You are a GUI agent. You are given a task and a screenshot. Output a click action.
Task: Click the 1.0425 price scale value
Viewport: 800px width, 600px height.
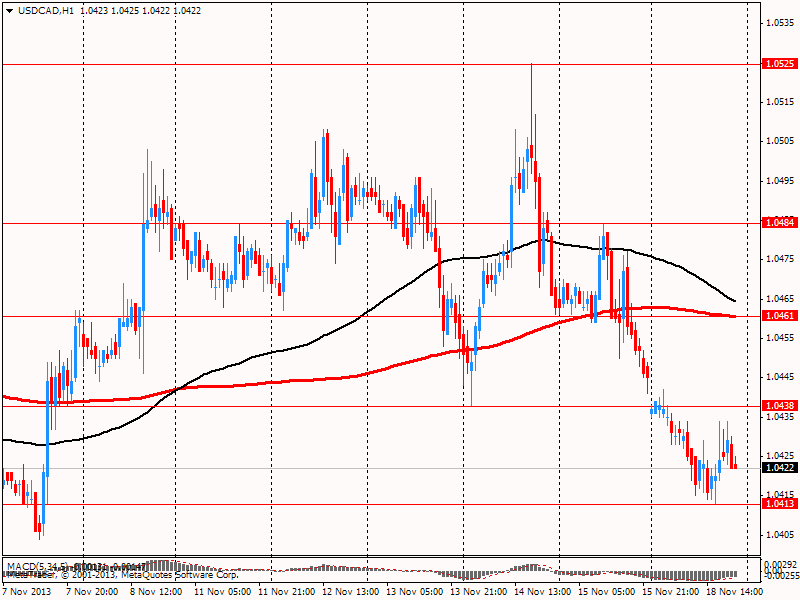click(x=781, y=456)
